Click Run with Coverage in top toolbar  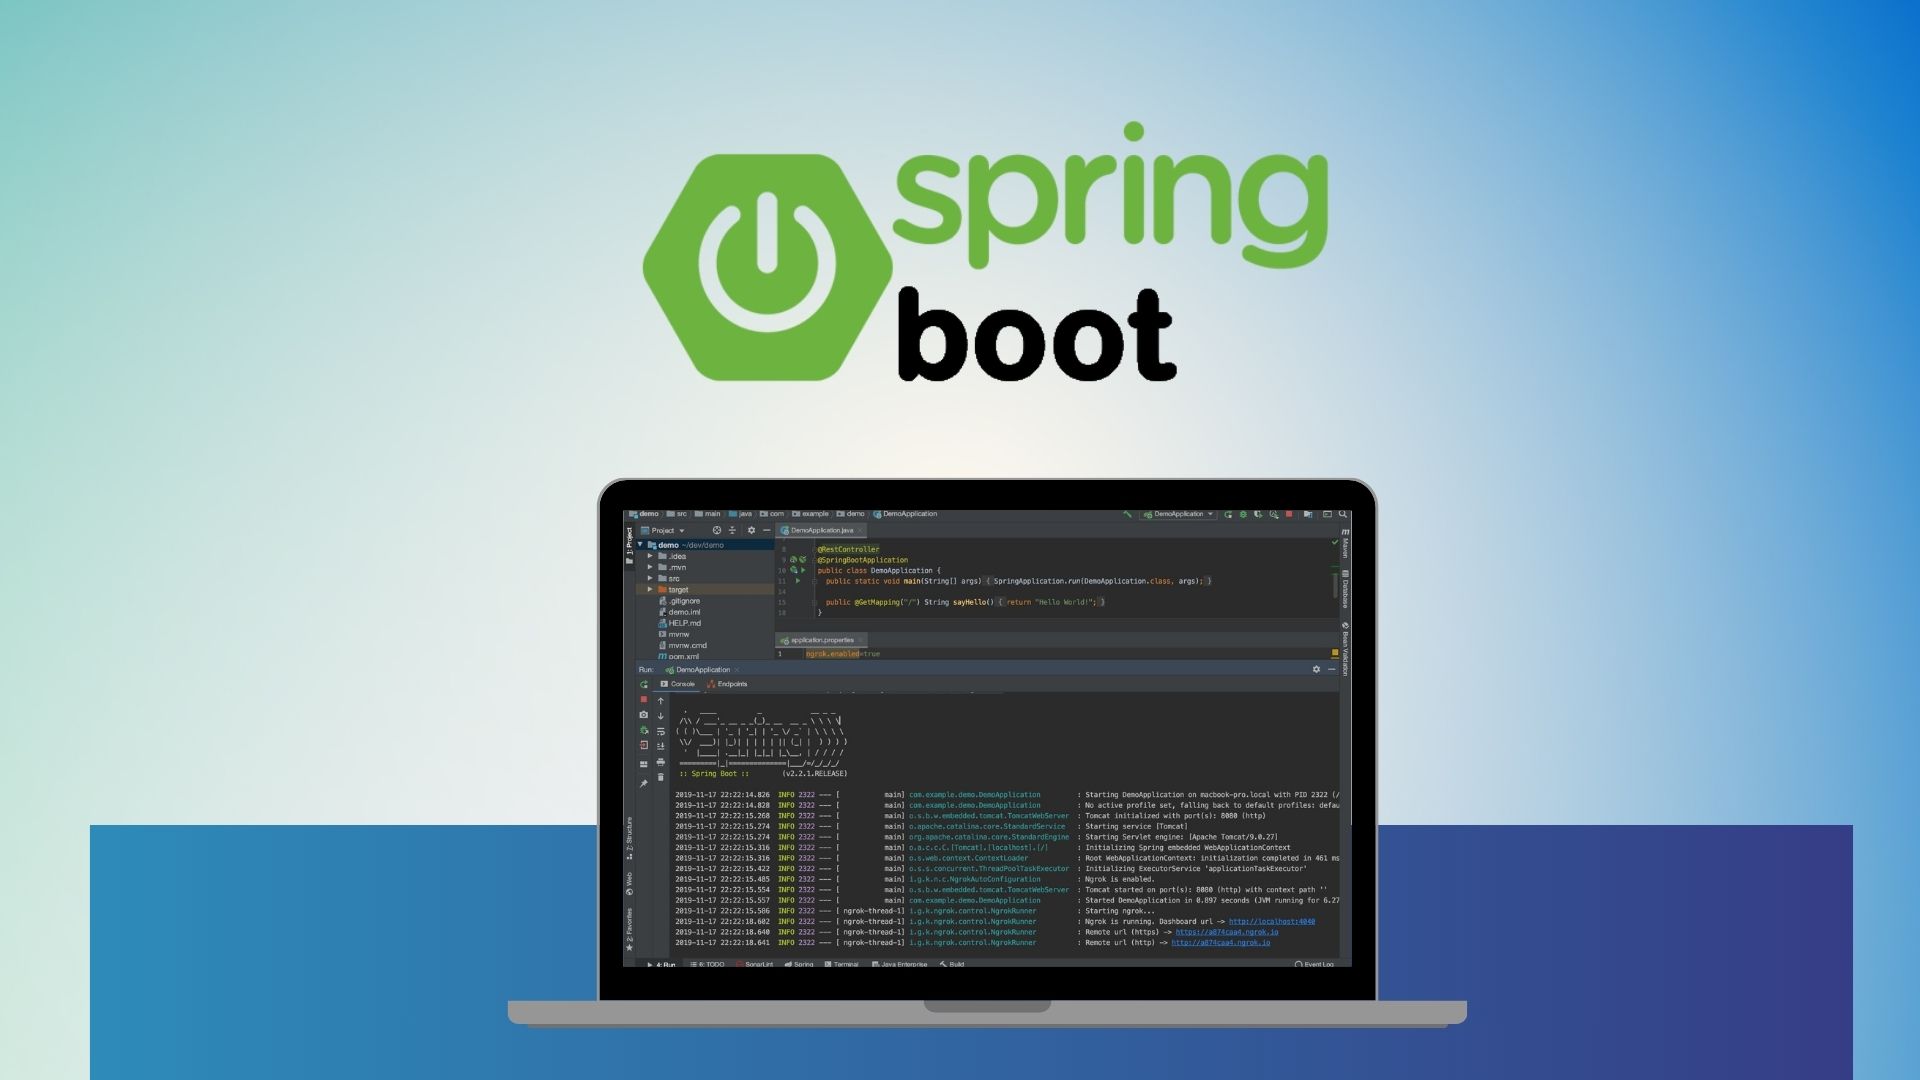(1258, 514)
